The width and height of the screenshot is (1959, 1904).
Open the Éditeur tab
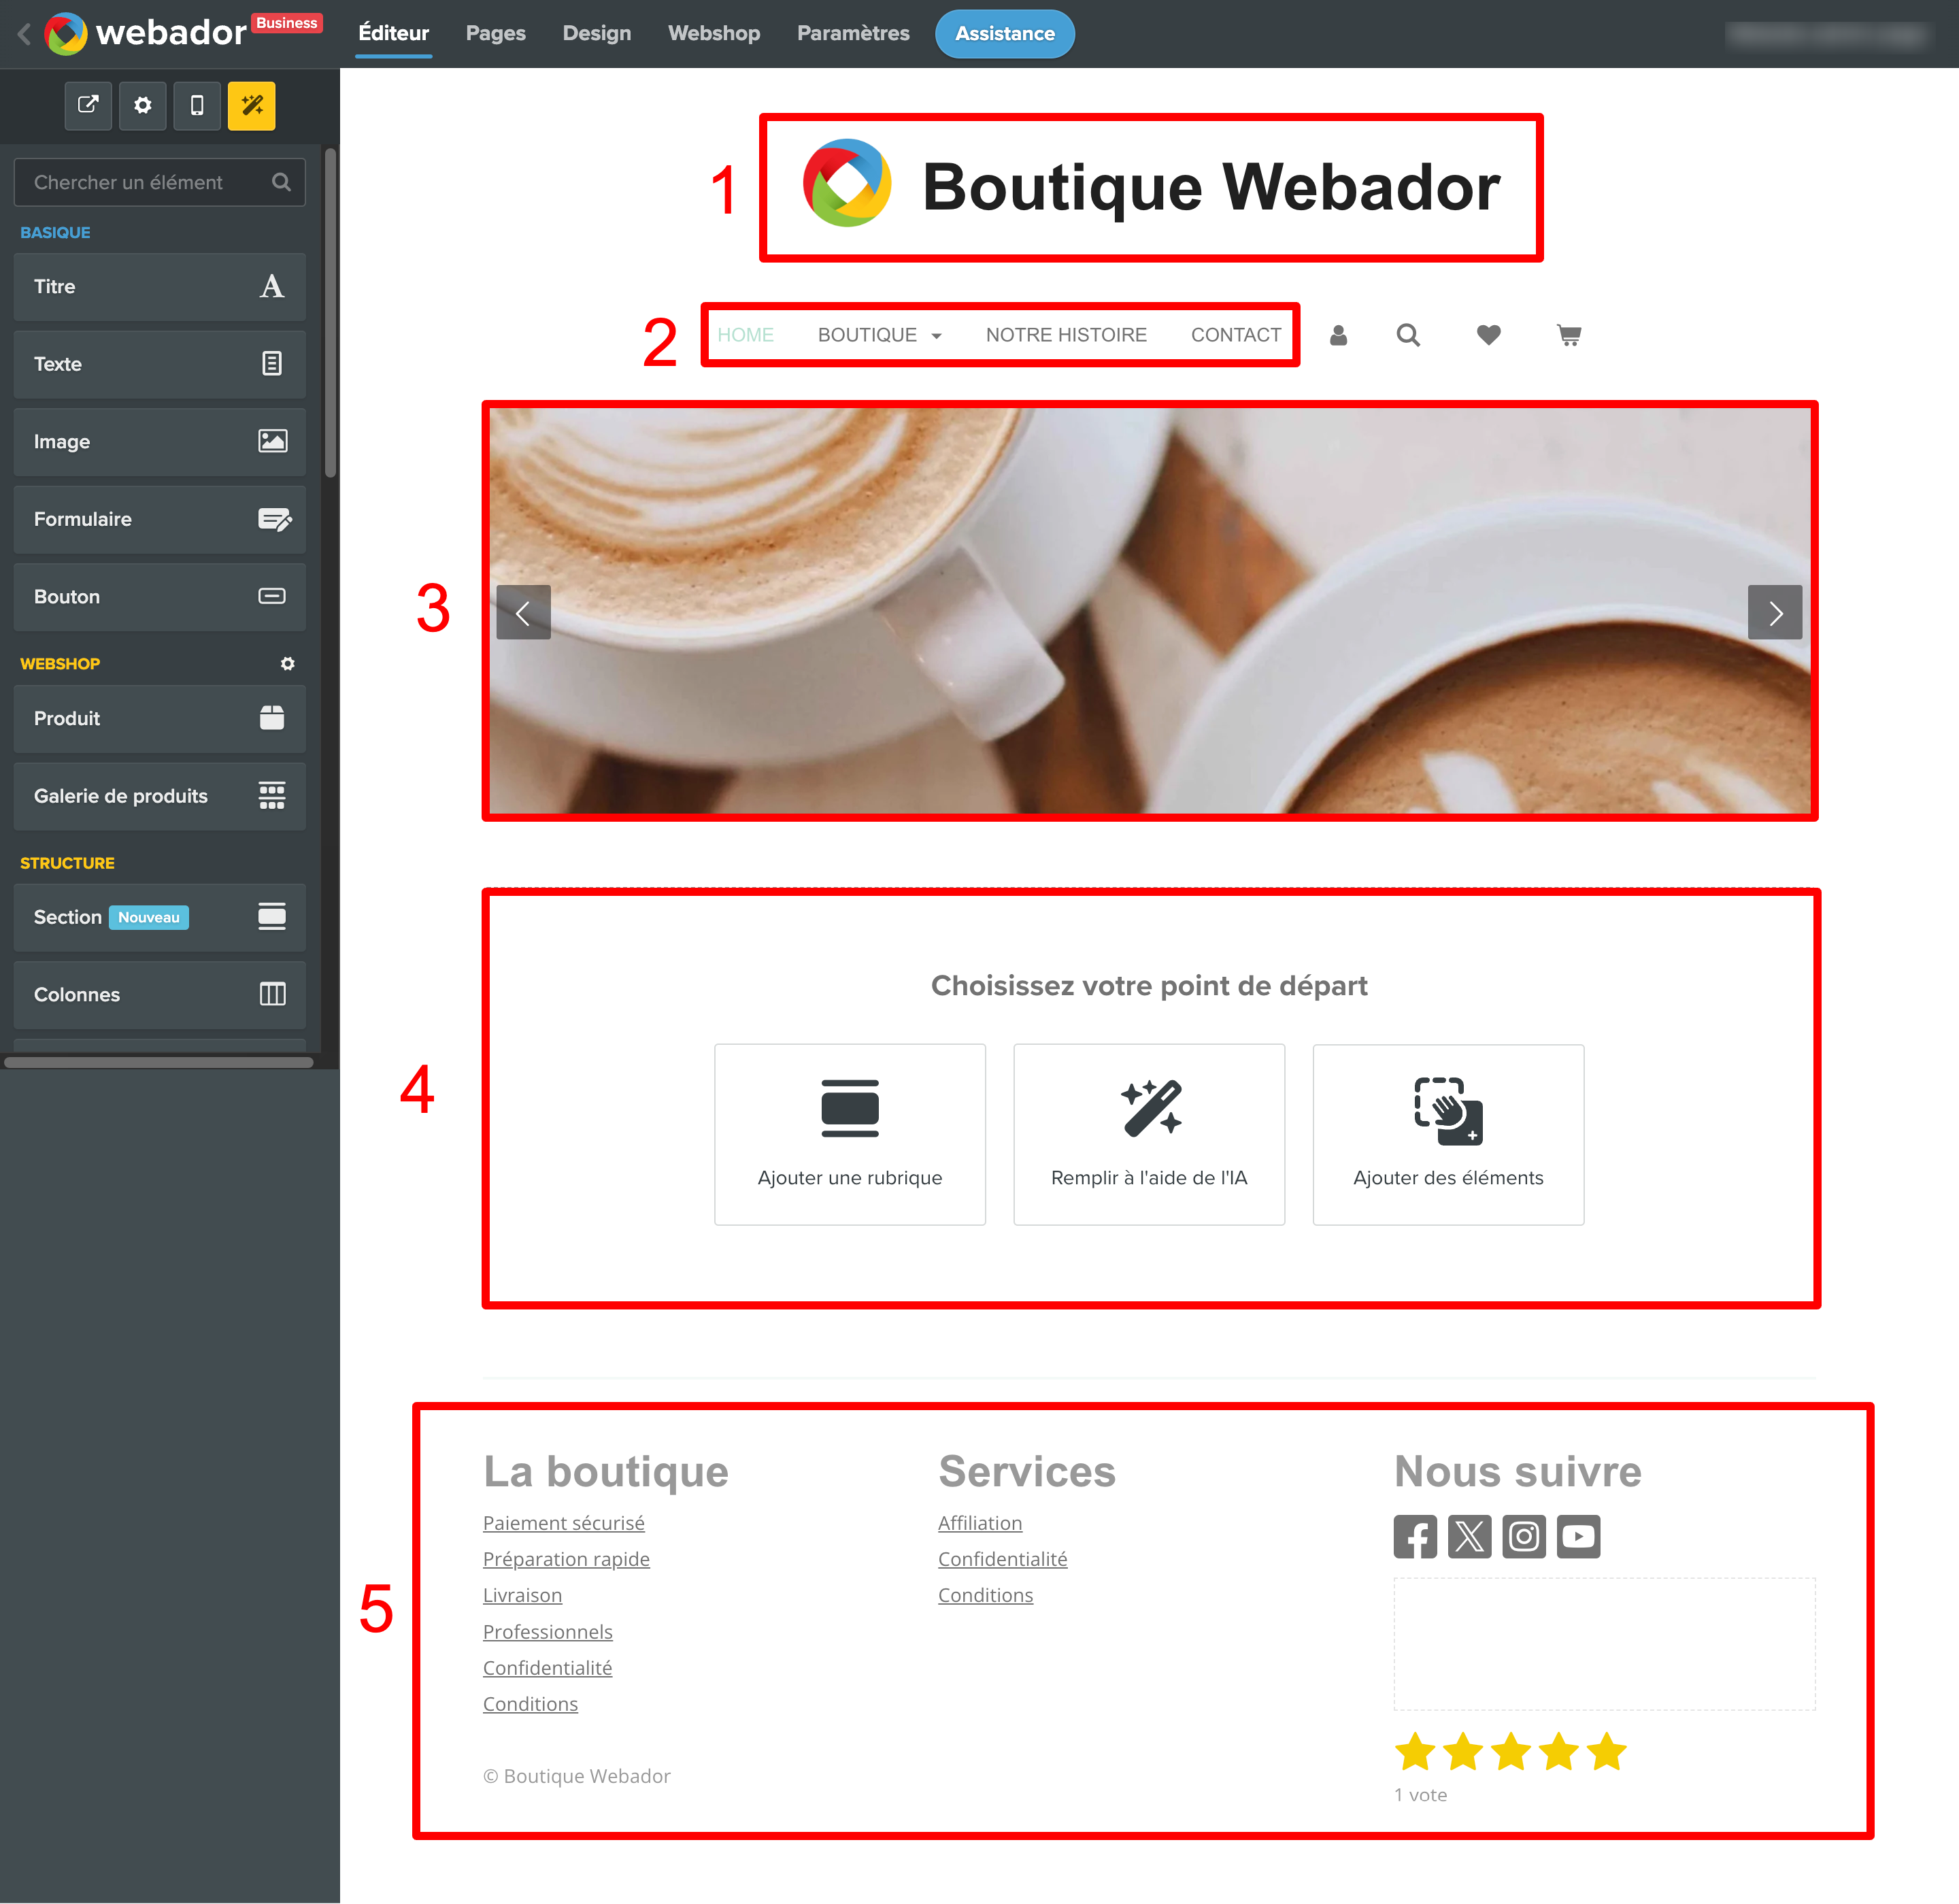tap(394, 33)
